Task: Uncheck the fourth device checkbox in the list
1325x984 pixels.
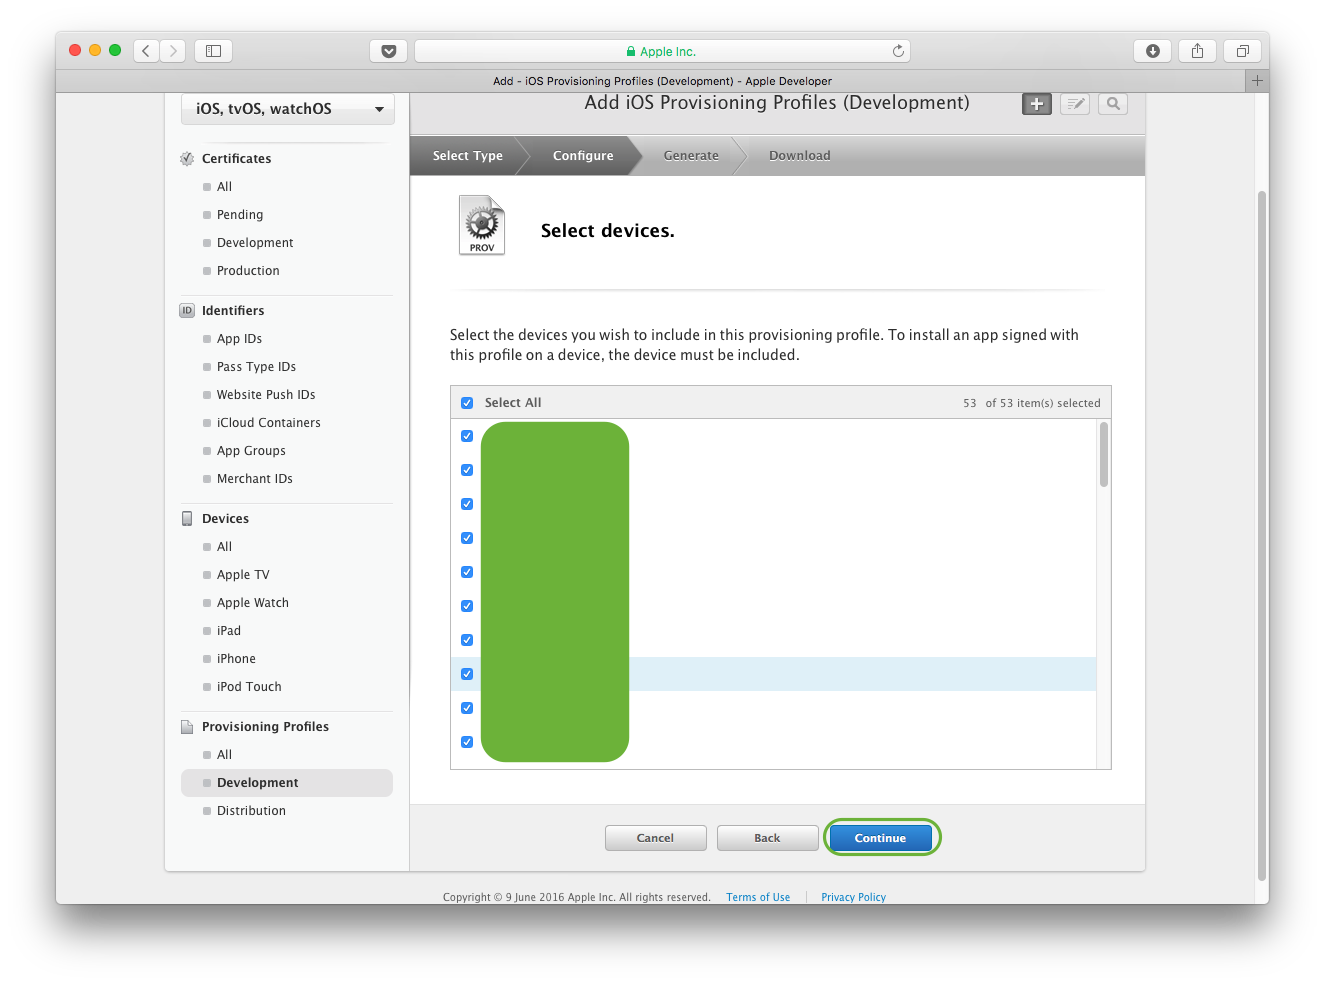Action: click(x=467, y=538)
